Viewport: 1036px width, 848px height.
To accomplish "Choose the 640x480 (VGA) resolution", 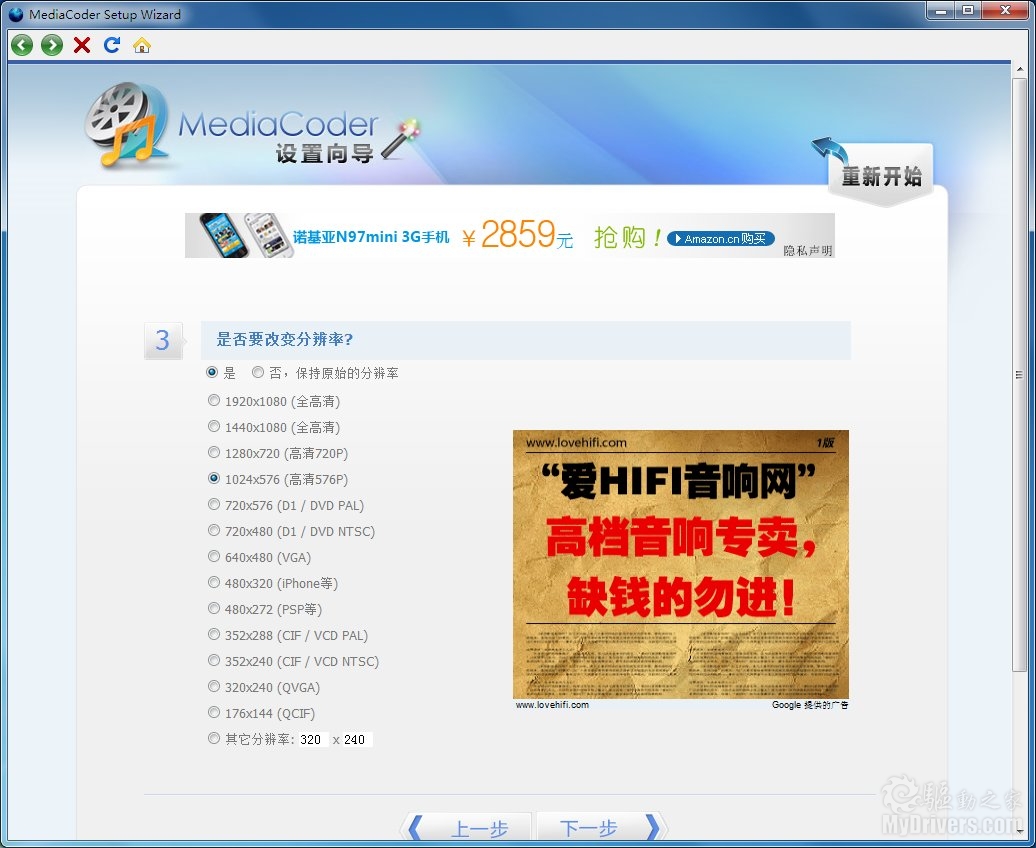I will tap(213, 556).
